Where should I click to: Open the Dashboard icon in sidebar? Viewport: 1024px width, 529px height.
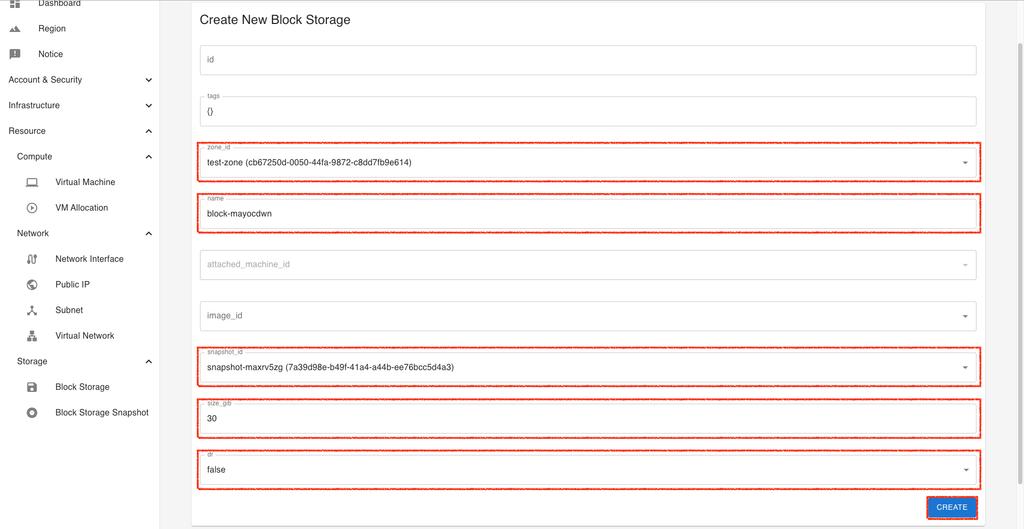tap(14, 4)
